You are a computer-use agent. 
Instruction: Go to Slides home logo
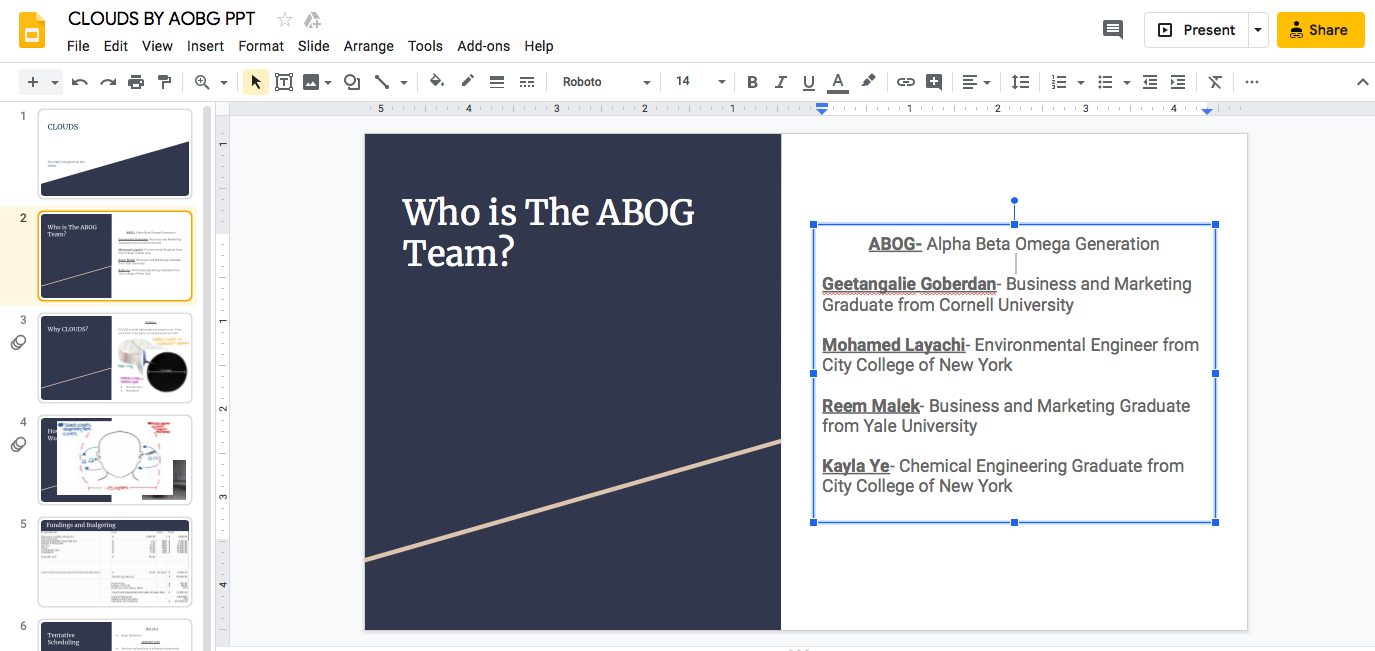[33, 30]
